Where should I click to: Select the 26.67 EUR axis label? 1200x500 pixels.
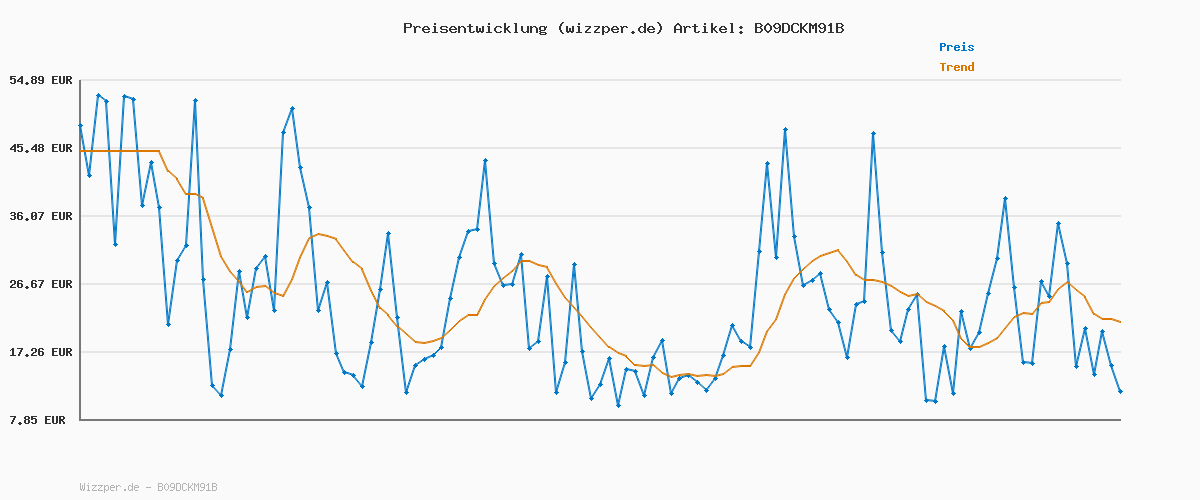[41, 284]
